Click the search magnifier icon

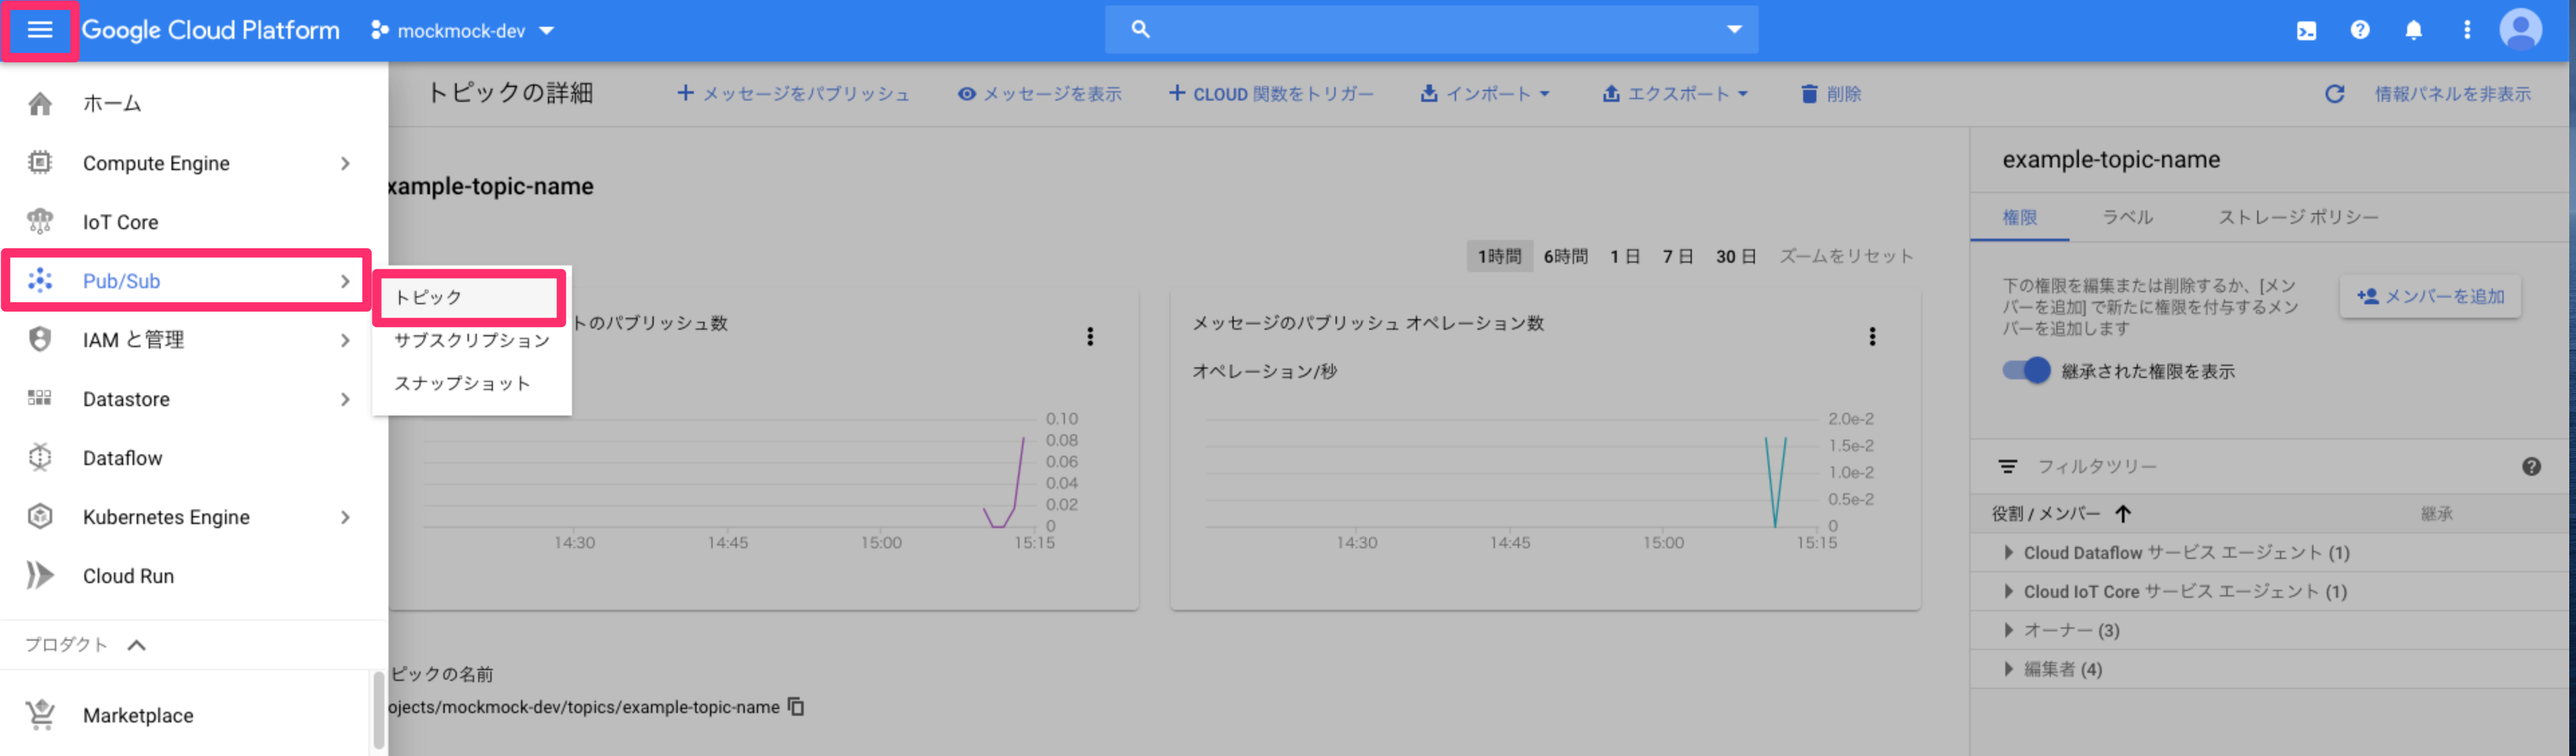tap(1141, 30)
